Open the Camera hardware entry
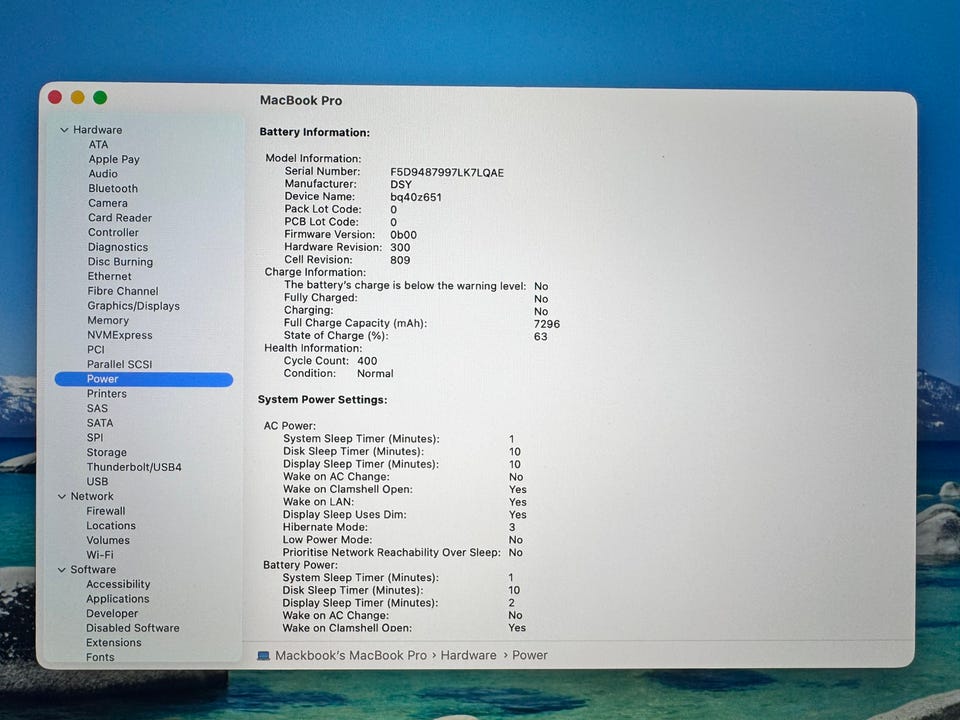Image resolution: width=960 pixels, height=720 pixels. 108,203
